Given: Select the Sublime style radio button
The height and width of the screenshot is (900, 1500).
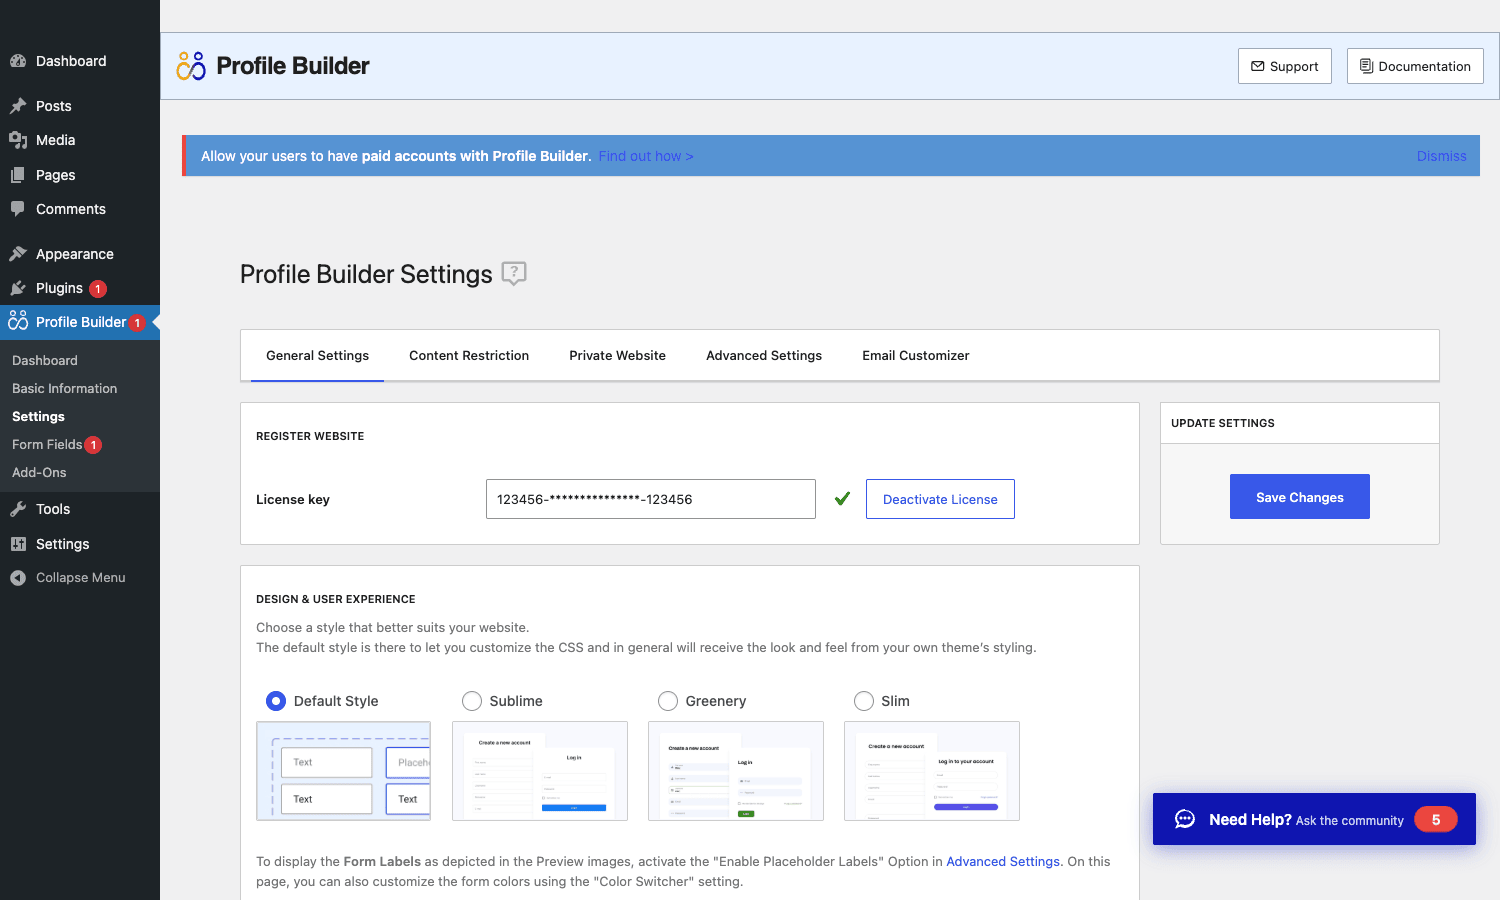Looking at the screenshot, I should click(472, 701).
